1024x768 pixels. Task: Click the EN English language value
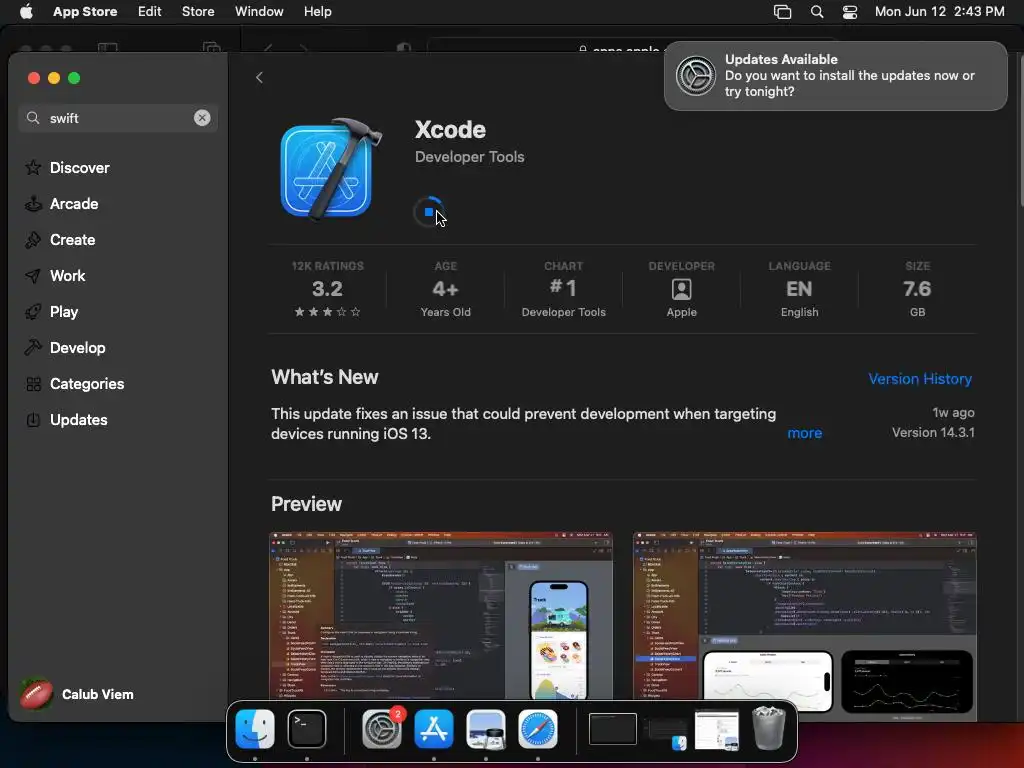coord(799,289)
